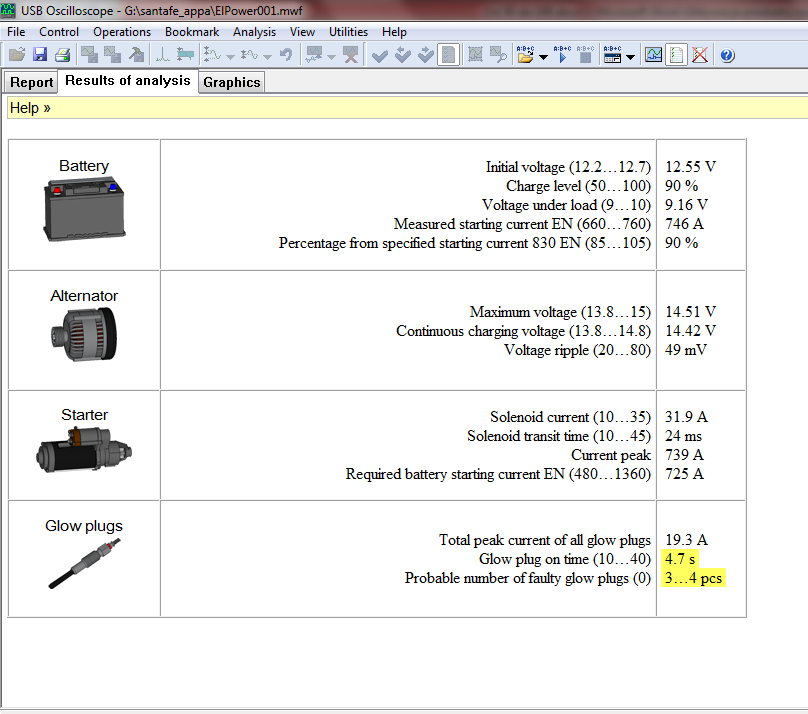Switch to the Report tab
The width and height of the screenshot is (808, 714).
(32, 82)
